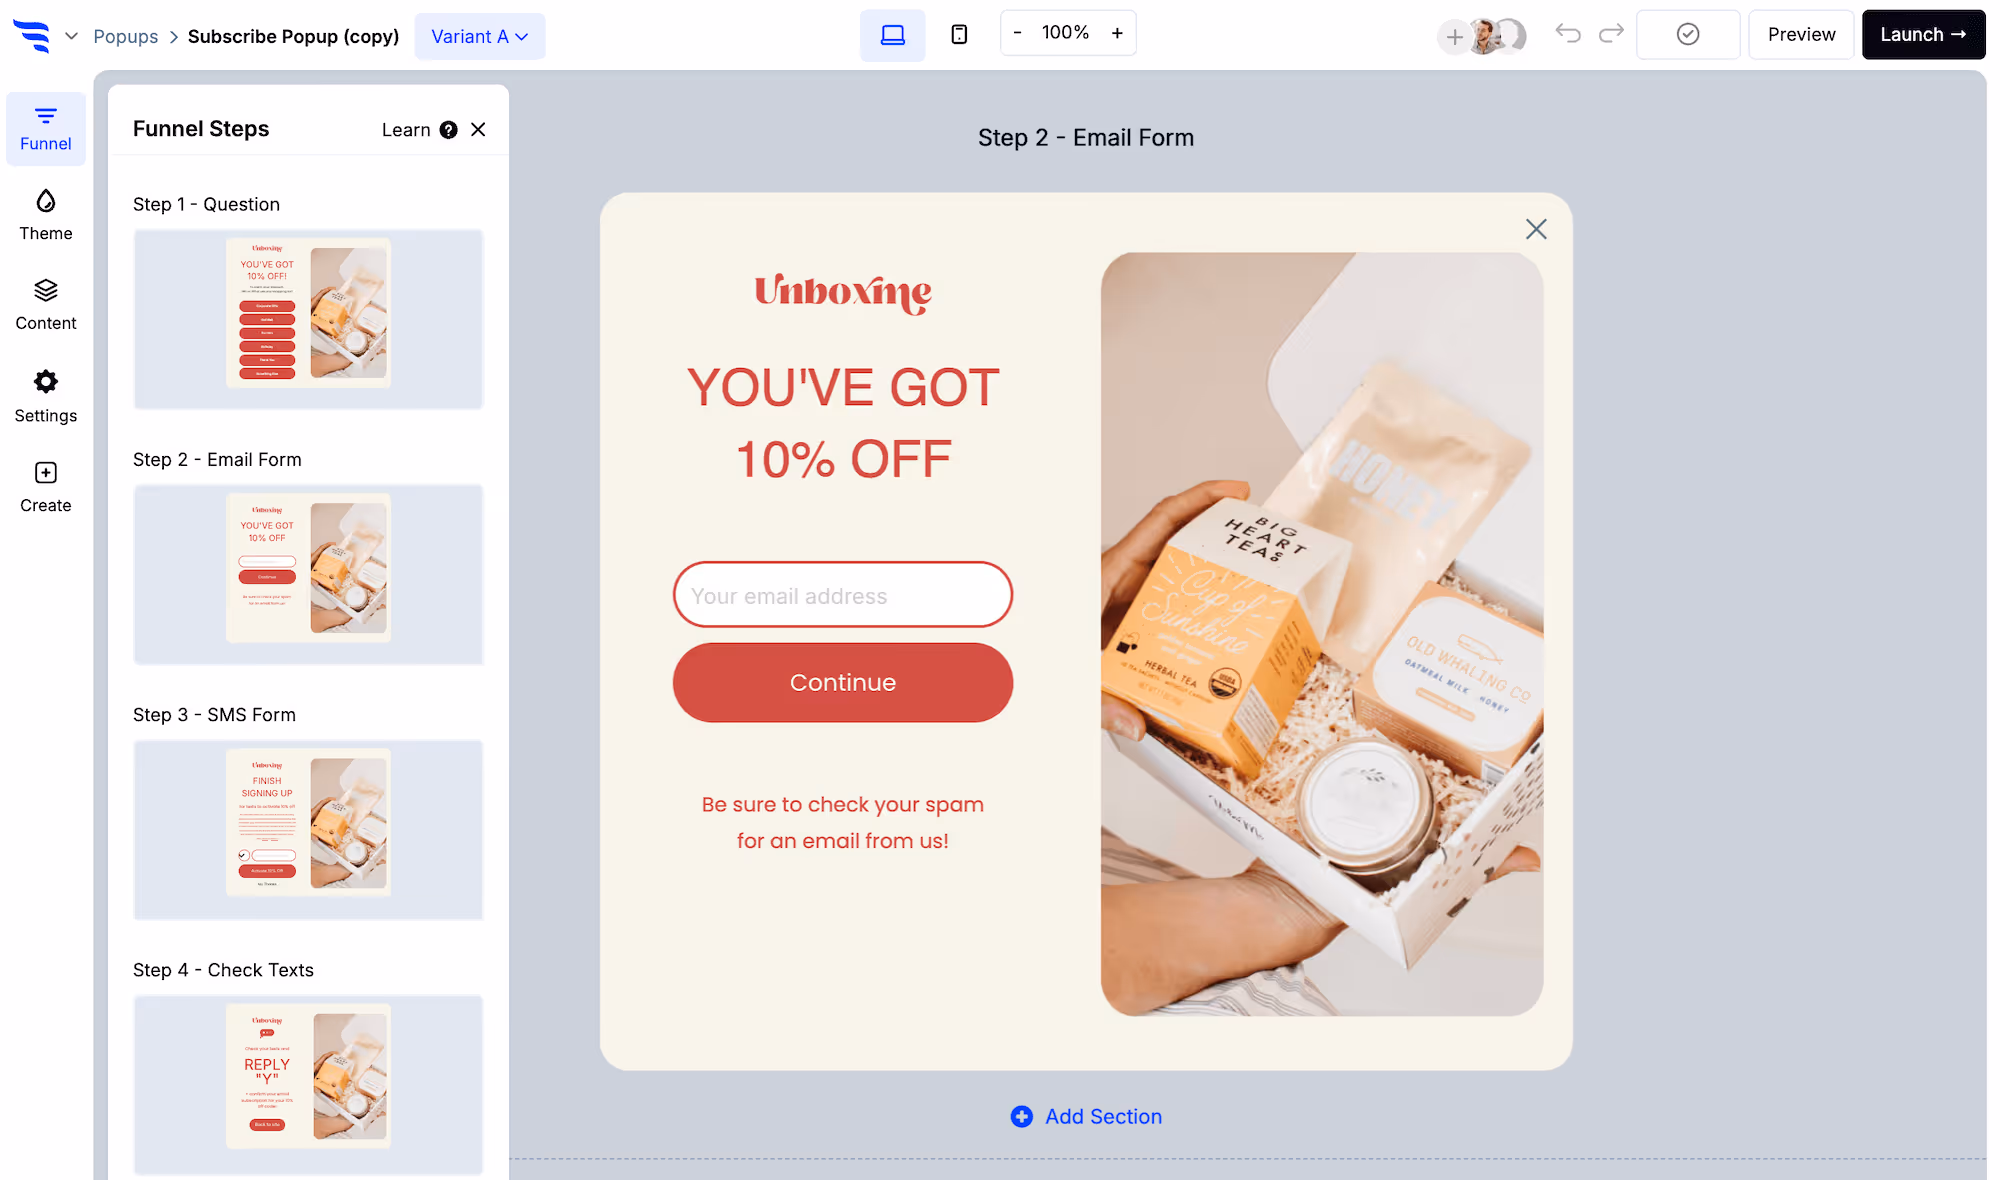The height and width of the screenshot is (1180, 2000).
Task: Expand the chevron next to app logo
Action: point(71,36)
